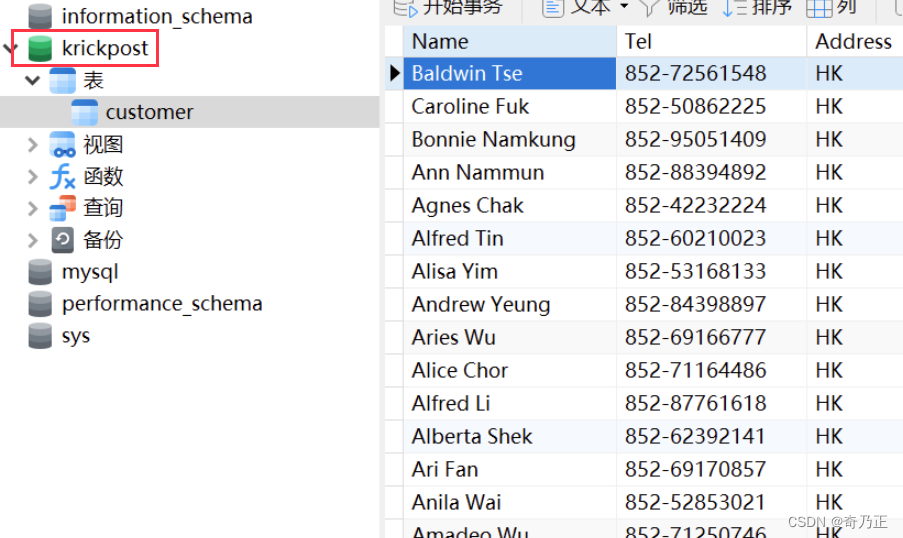
Task: Click the row selector for Baldwin Tse
Action: (394, 73)
